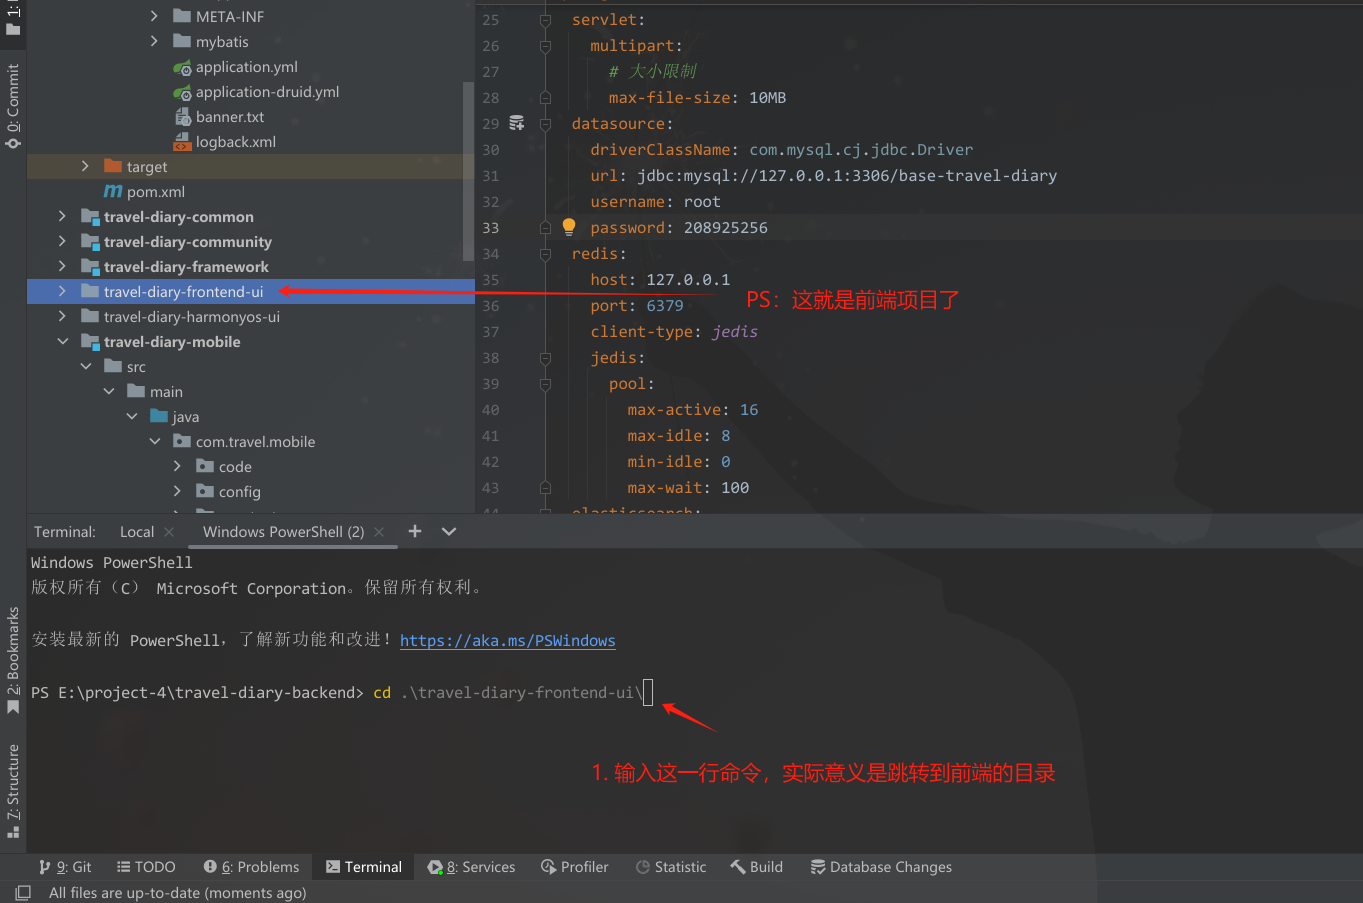
Task: Expand the mybatis folder
Action: pos(154,41)
